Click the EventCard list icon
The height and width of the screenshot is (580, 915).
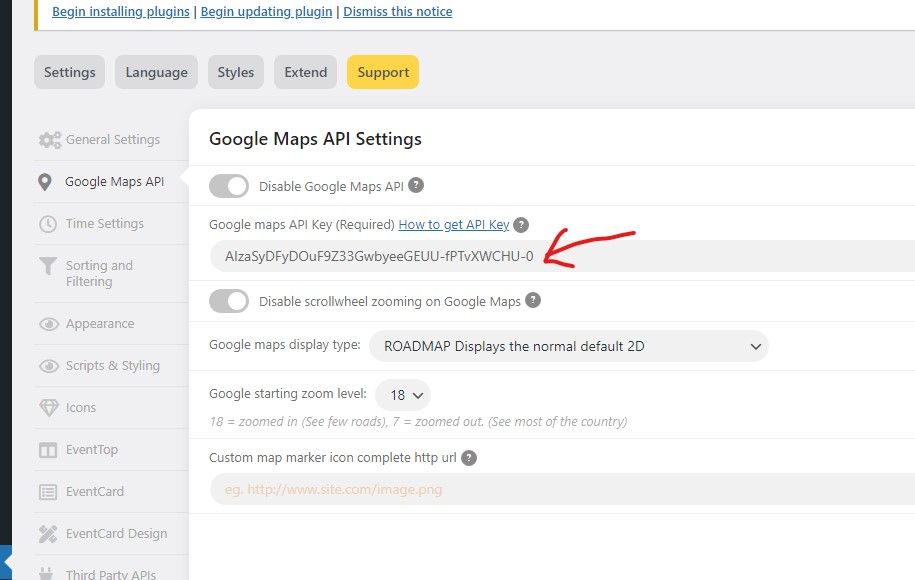[x=48, y=492]
